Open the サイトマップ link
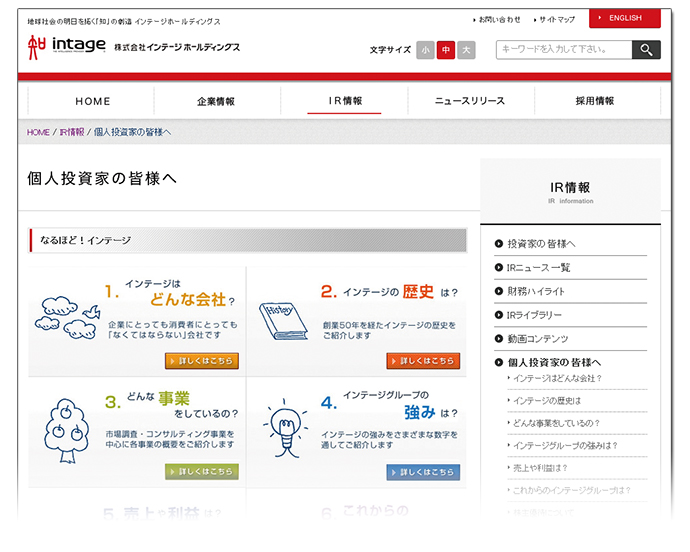 [554, 20]
